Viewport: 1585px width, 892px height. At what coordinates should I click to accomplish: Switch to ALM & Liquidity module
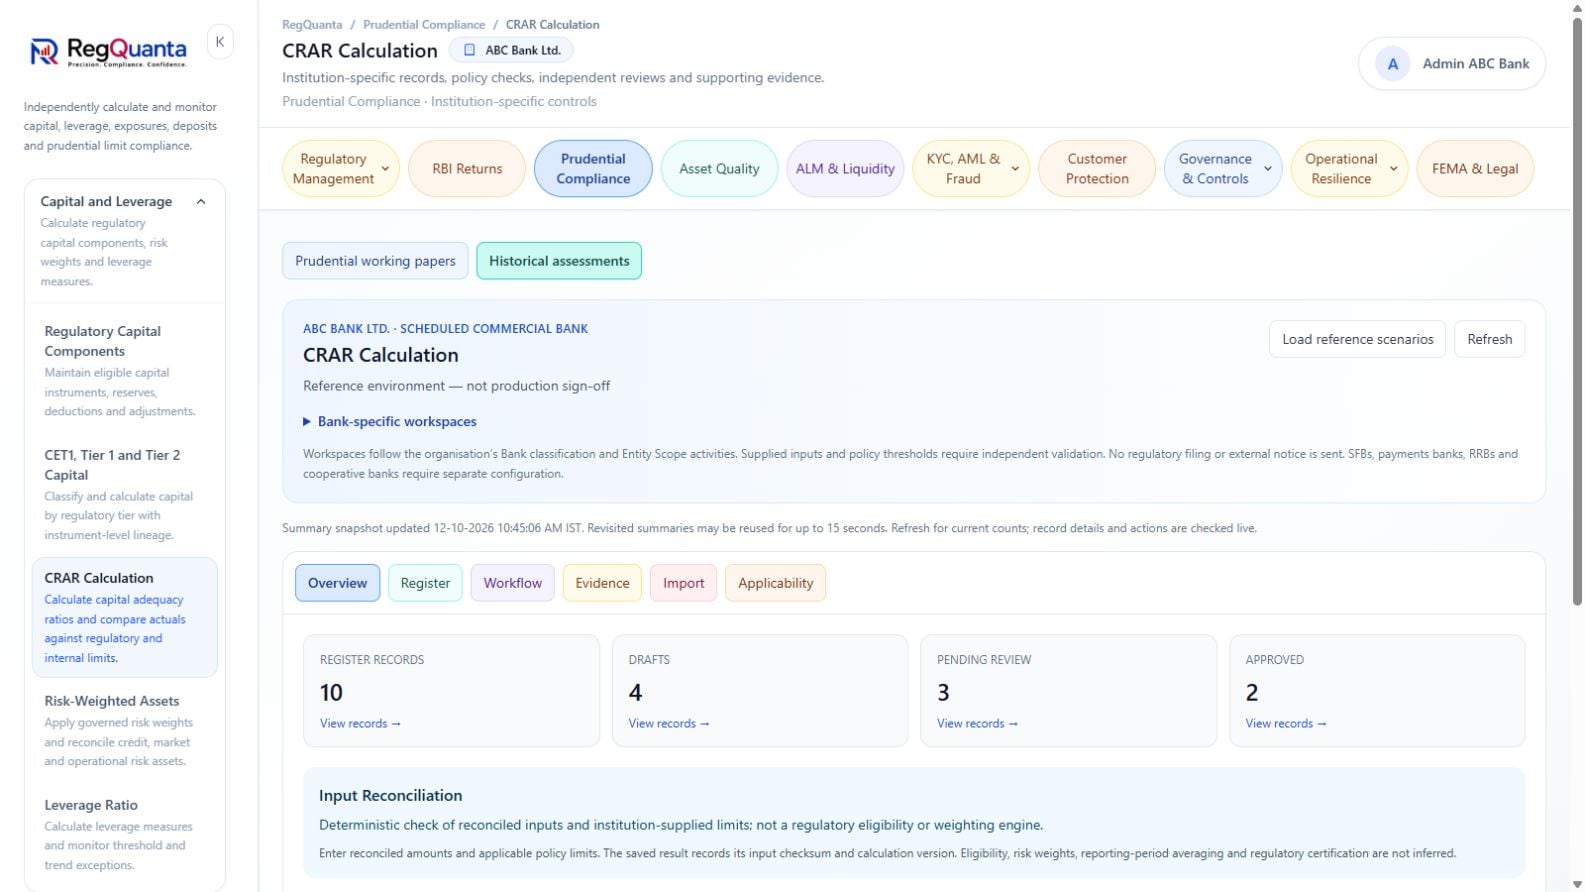click(x=845, y=169)
